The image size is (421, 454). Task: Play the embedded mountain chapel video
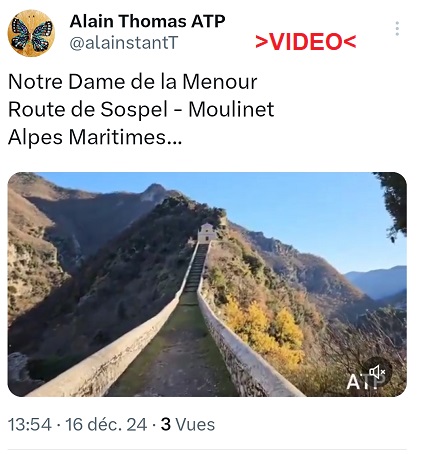coord(207,284)
